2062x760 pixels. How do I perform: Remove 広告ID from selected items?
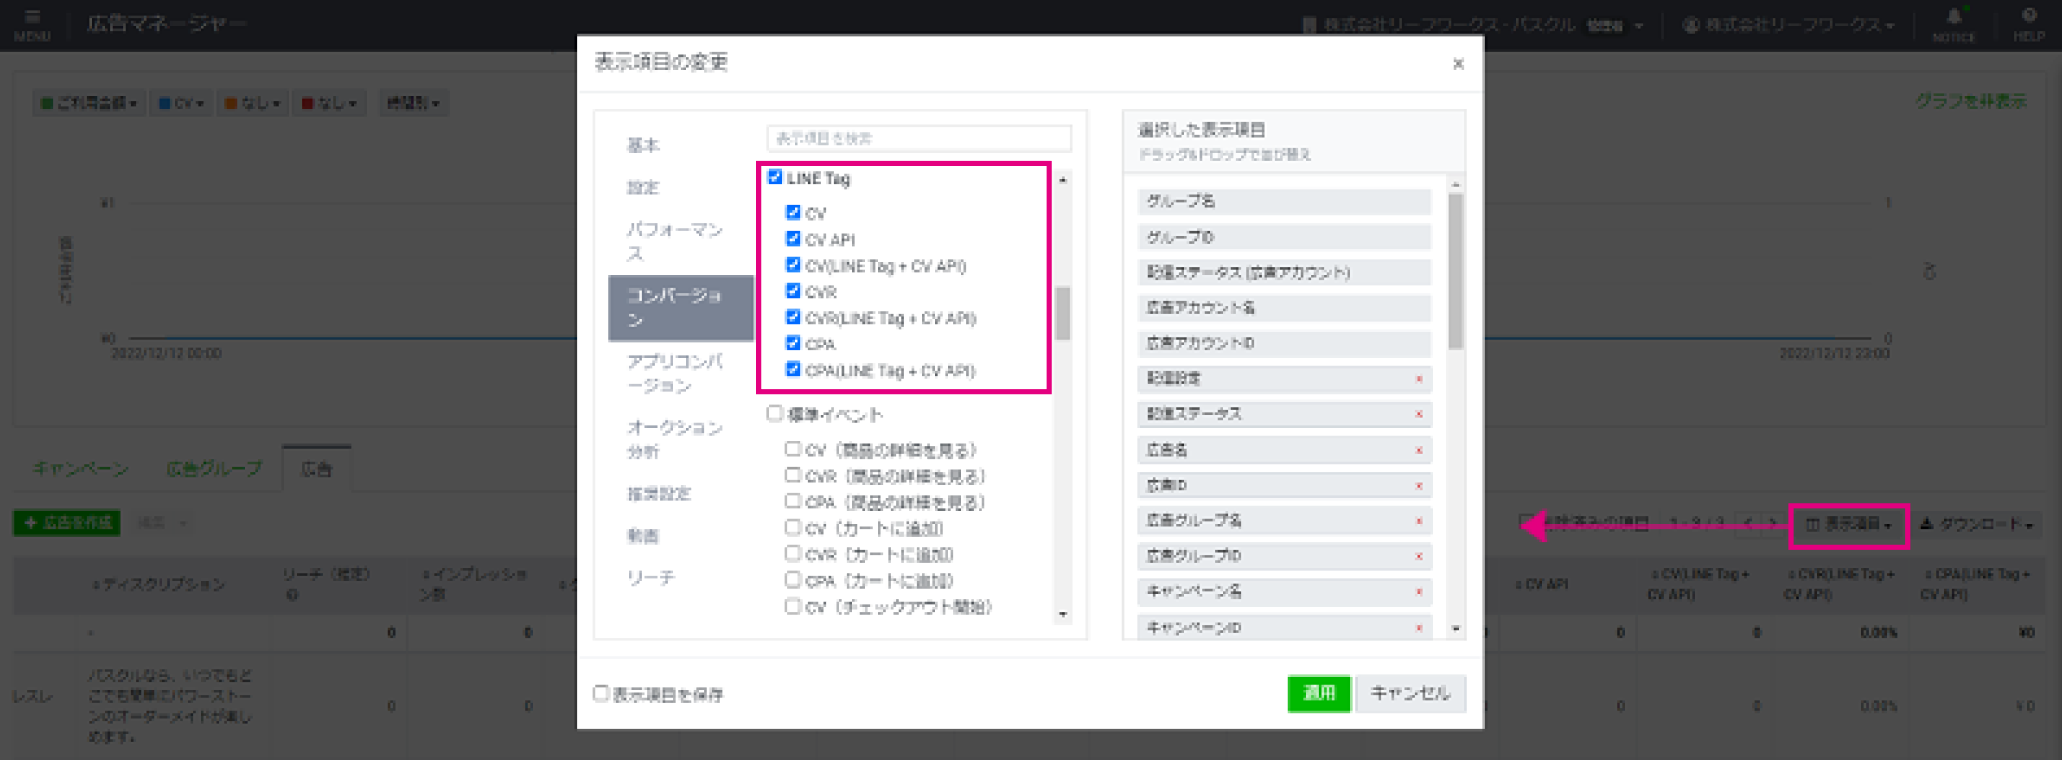point(1418,486)
